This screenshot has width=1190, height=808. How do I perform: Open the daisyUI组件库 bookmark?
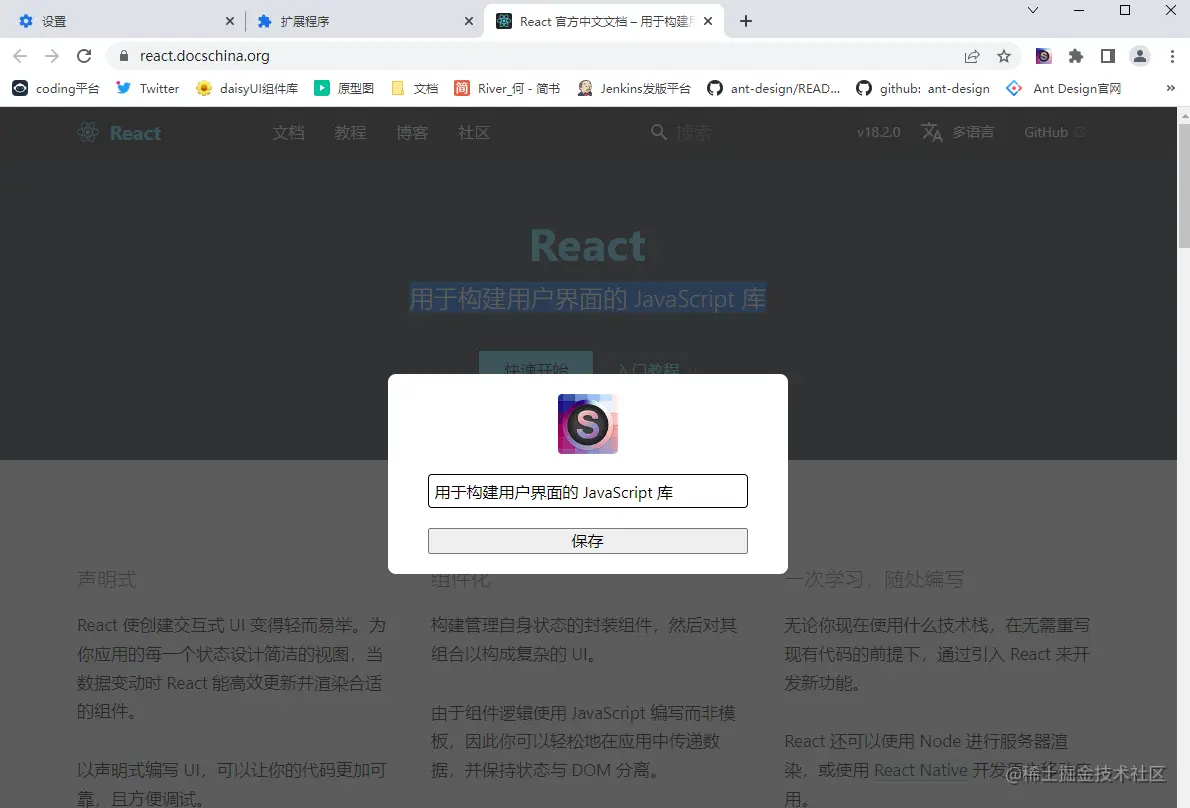click(247, 88)
